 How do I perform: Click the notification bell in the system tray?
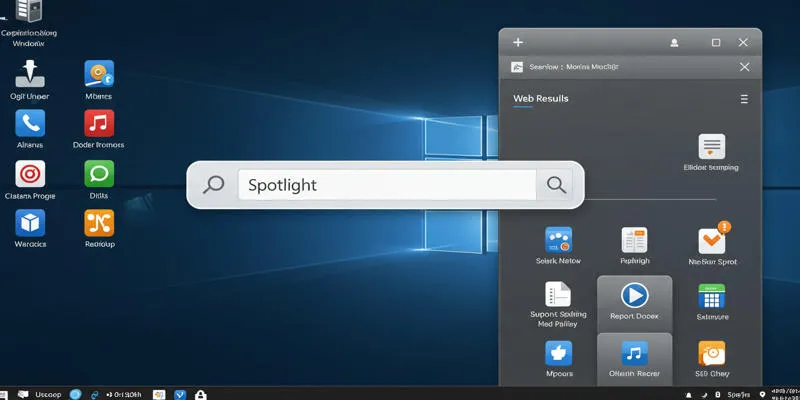click(689, 395)
